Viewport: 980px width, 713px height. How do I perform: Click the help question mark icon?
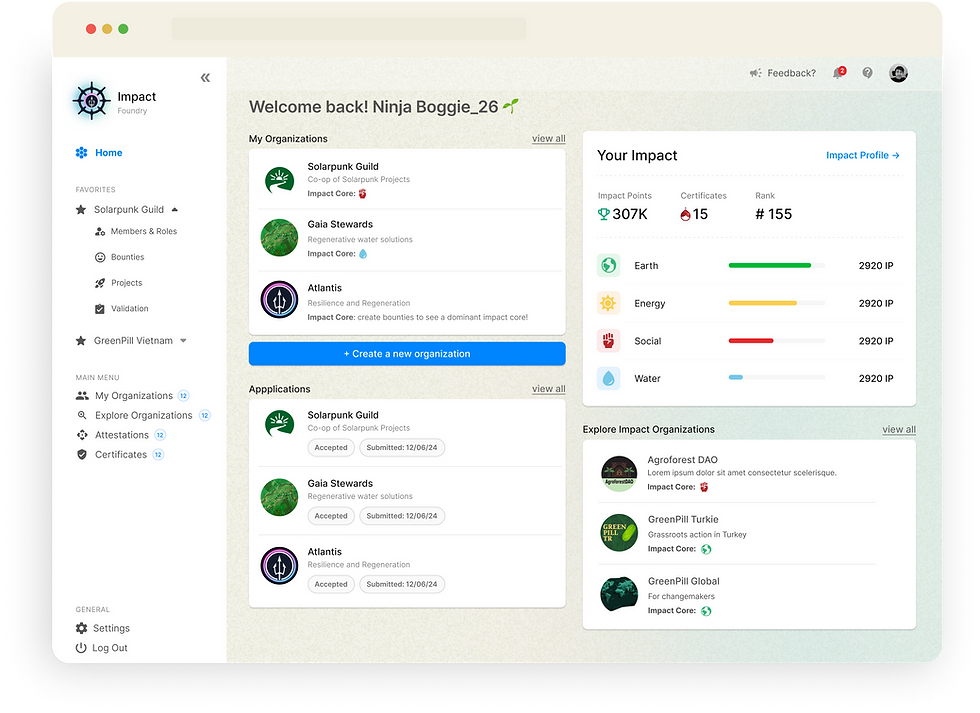click(868, 73)
